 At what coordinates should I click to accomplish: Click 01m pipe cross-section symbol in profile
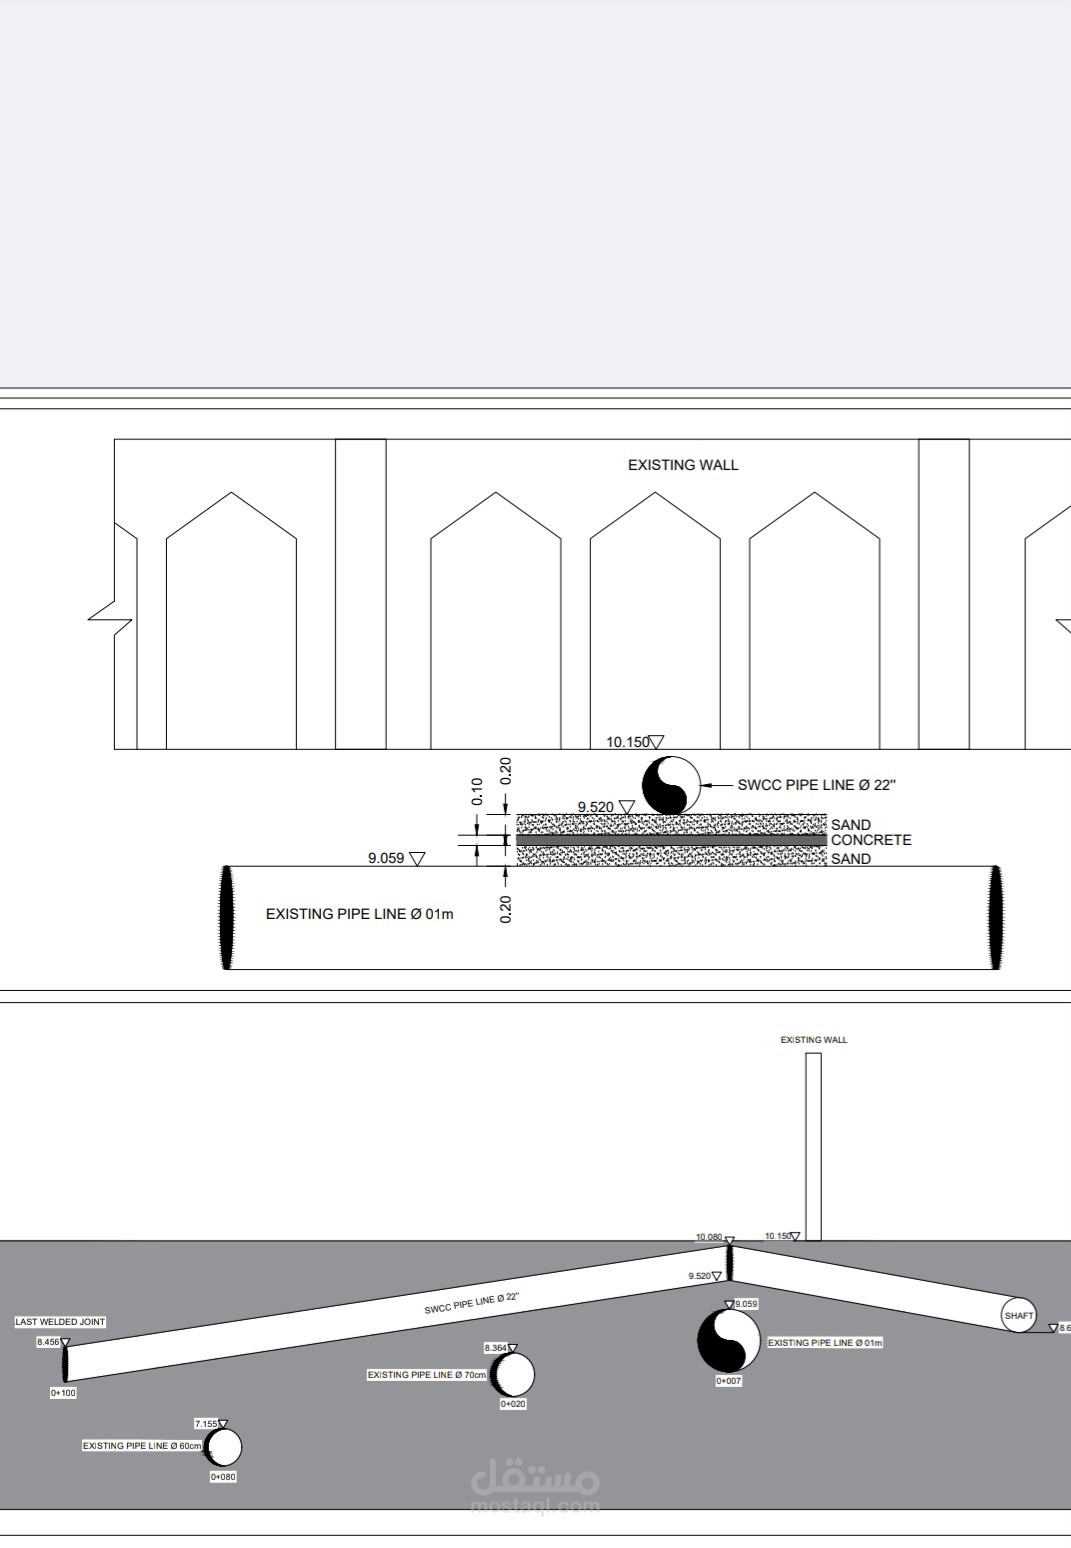[x=729, y=1340]
